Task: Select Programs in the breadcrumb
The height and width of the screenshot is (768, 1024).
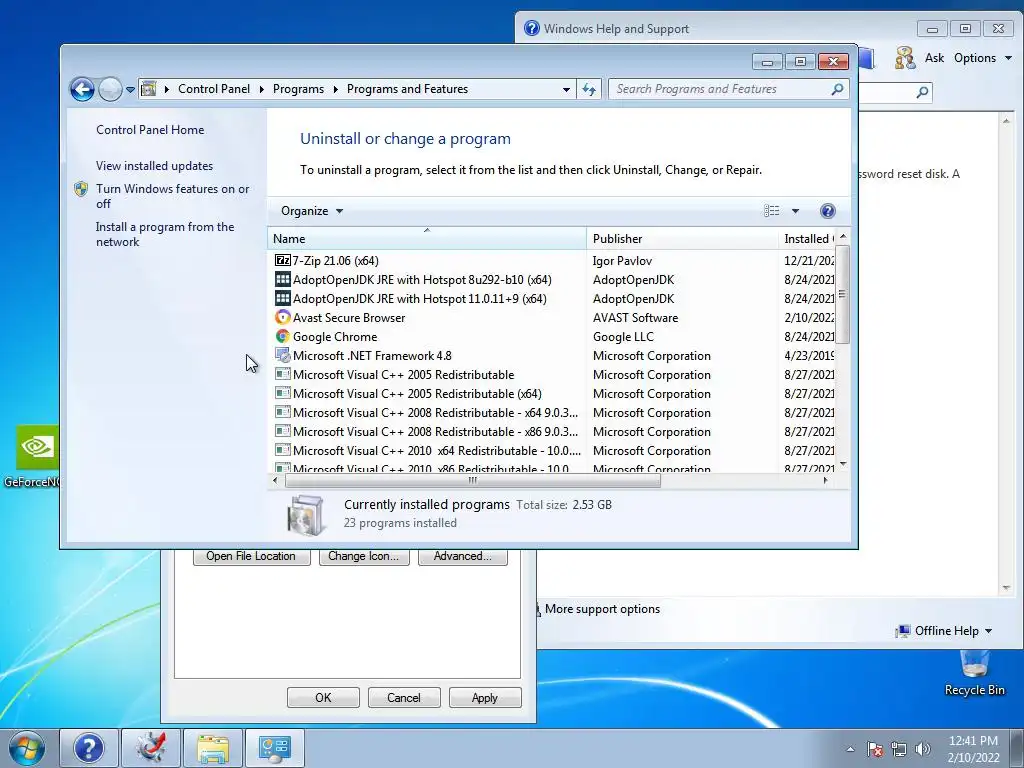Action: [298, 89]
